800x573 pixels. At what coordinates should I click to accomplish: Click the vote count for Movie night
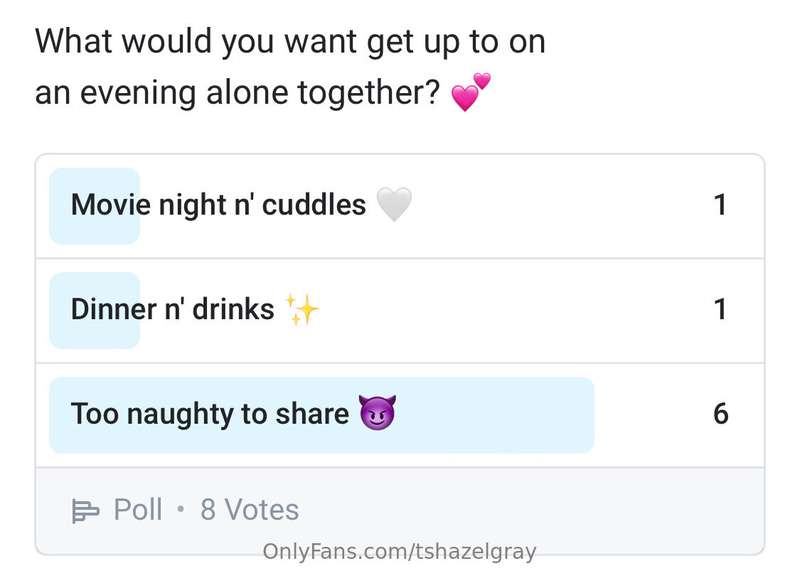tap(720, 205)
